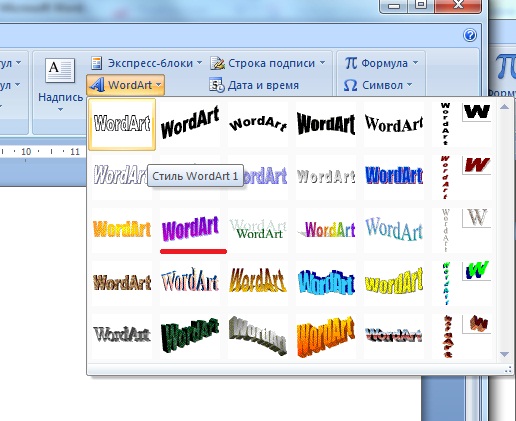This screenshot has height=421, width=516.
Task: Click the gallery scroll down arrow
Action: click(504, 354)
